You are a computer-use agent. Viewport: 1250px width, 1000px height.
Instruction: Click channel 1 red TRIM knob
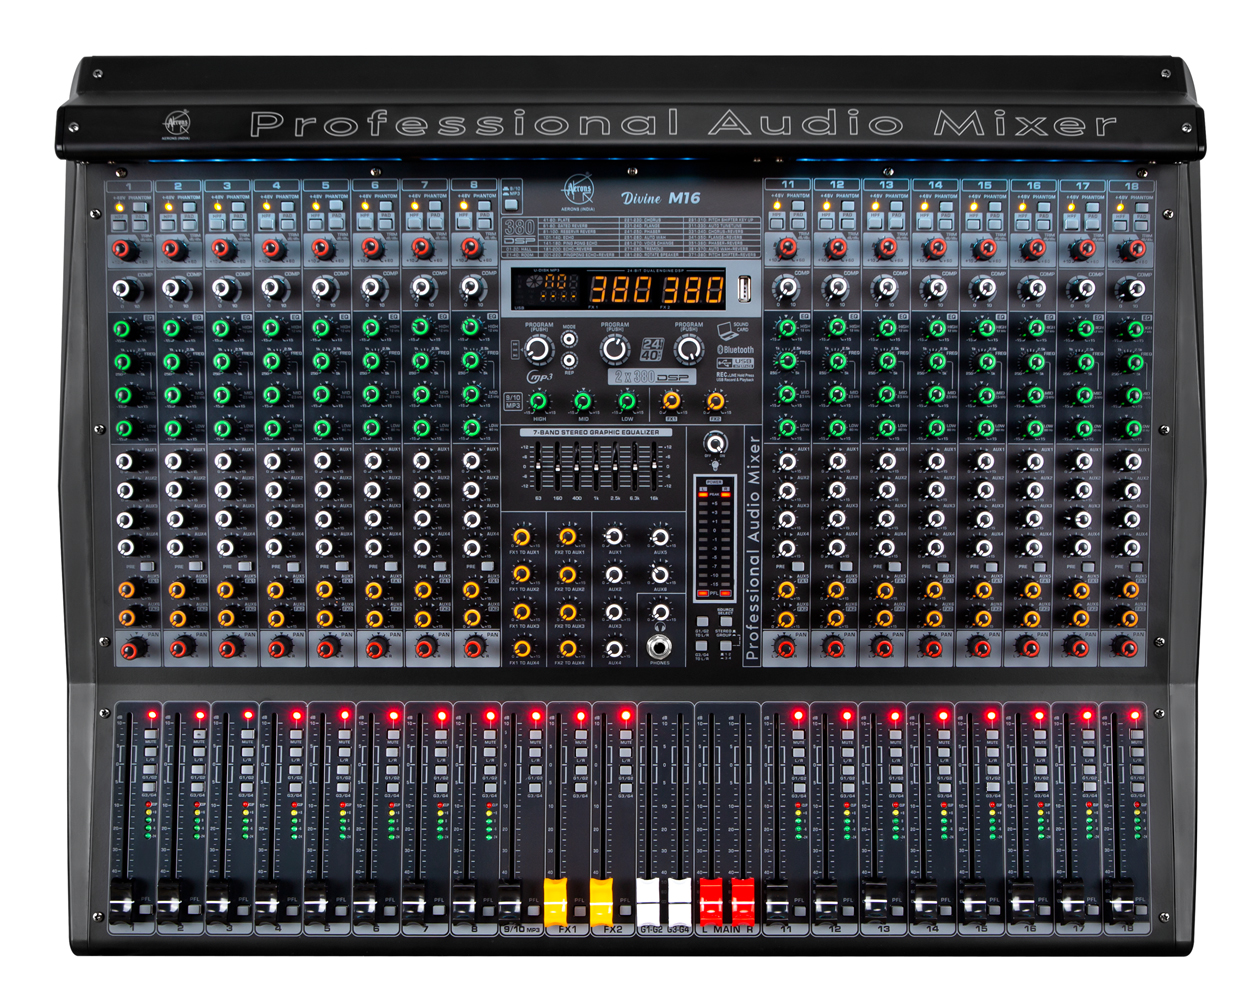[x=122, y=248]
